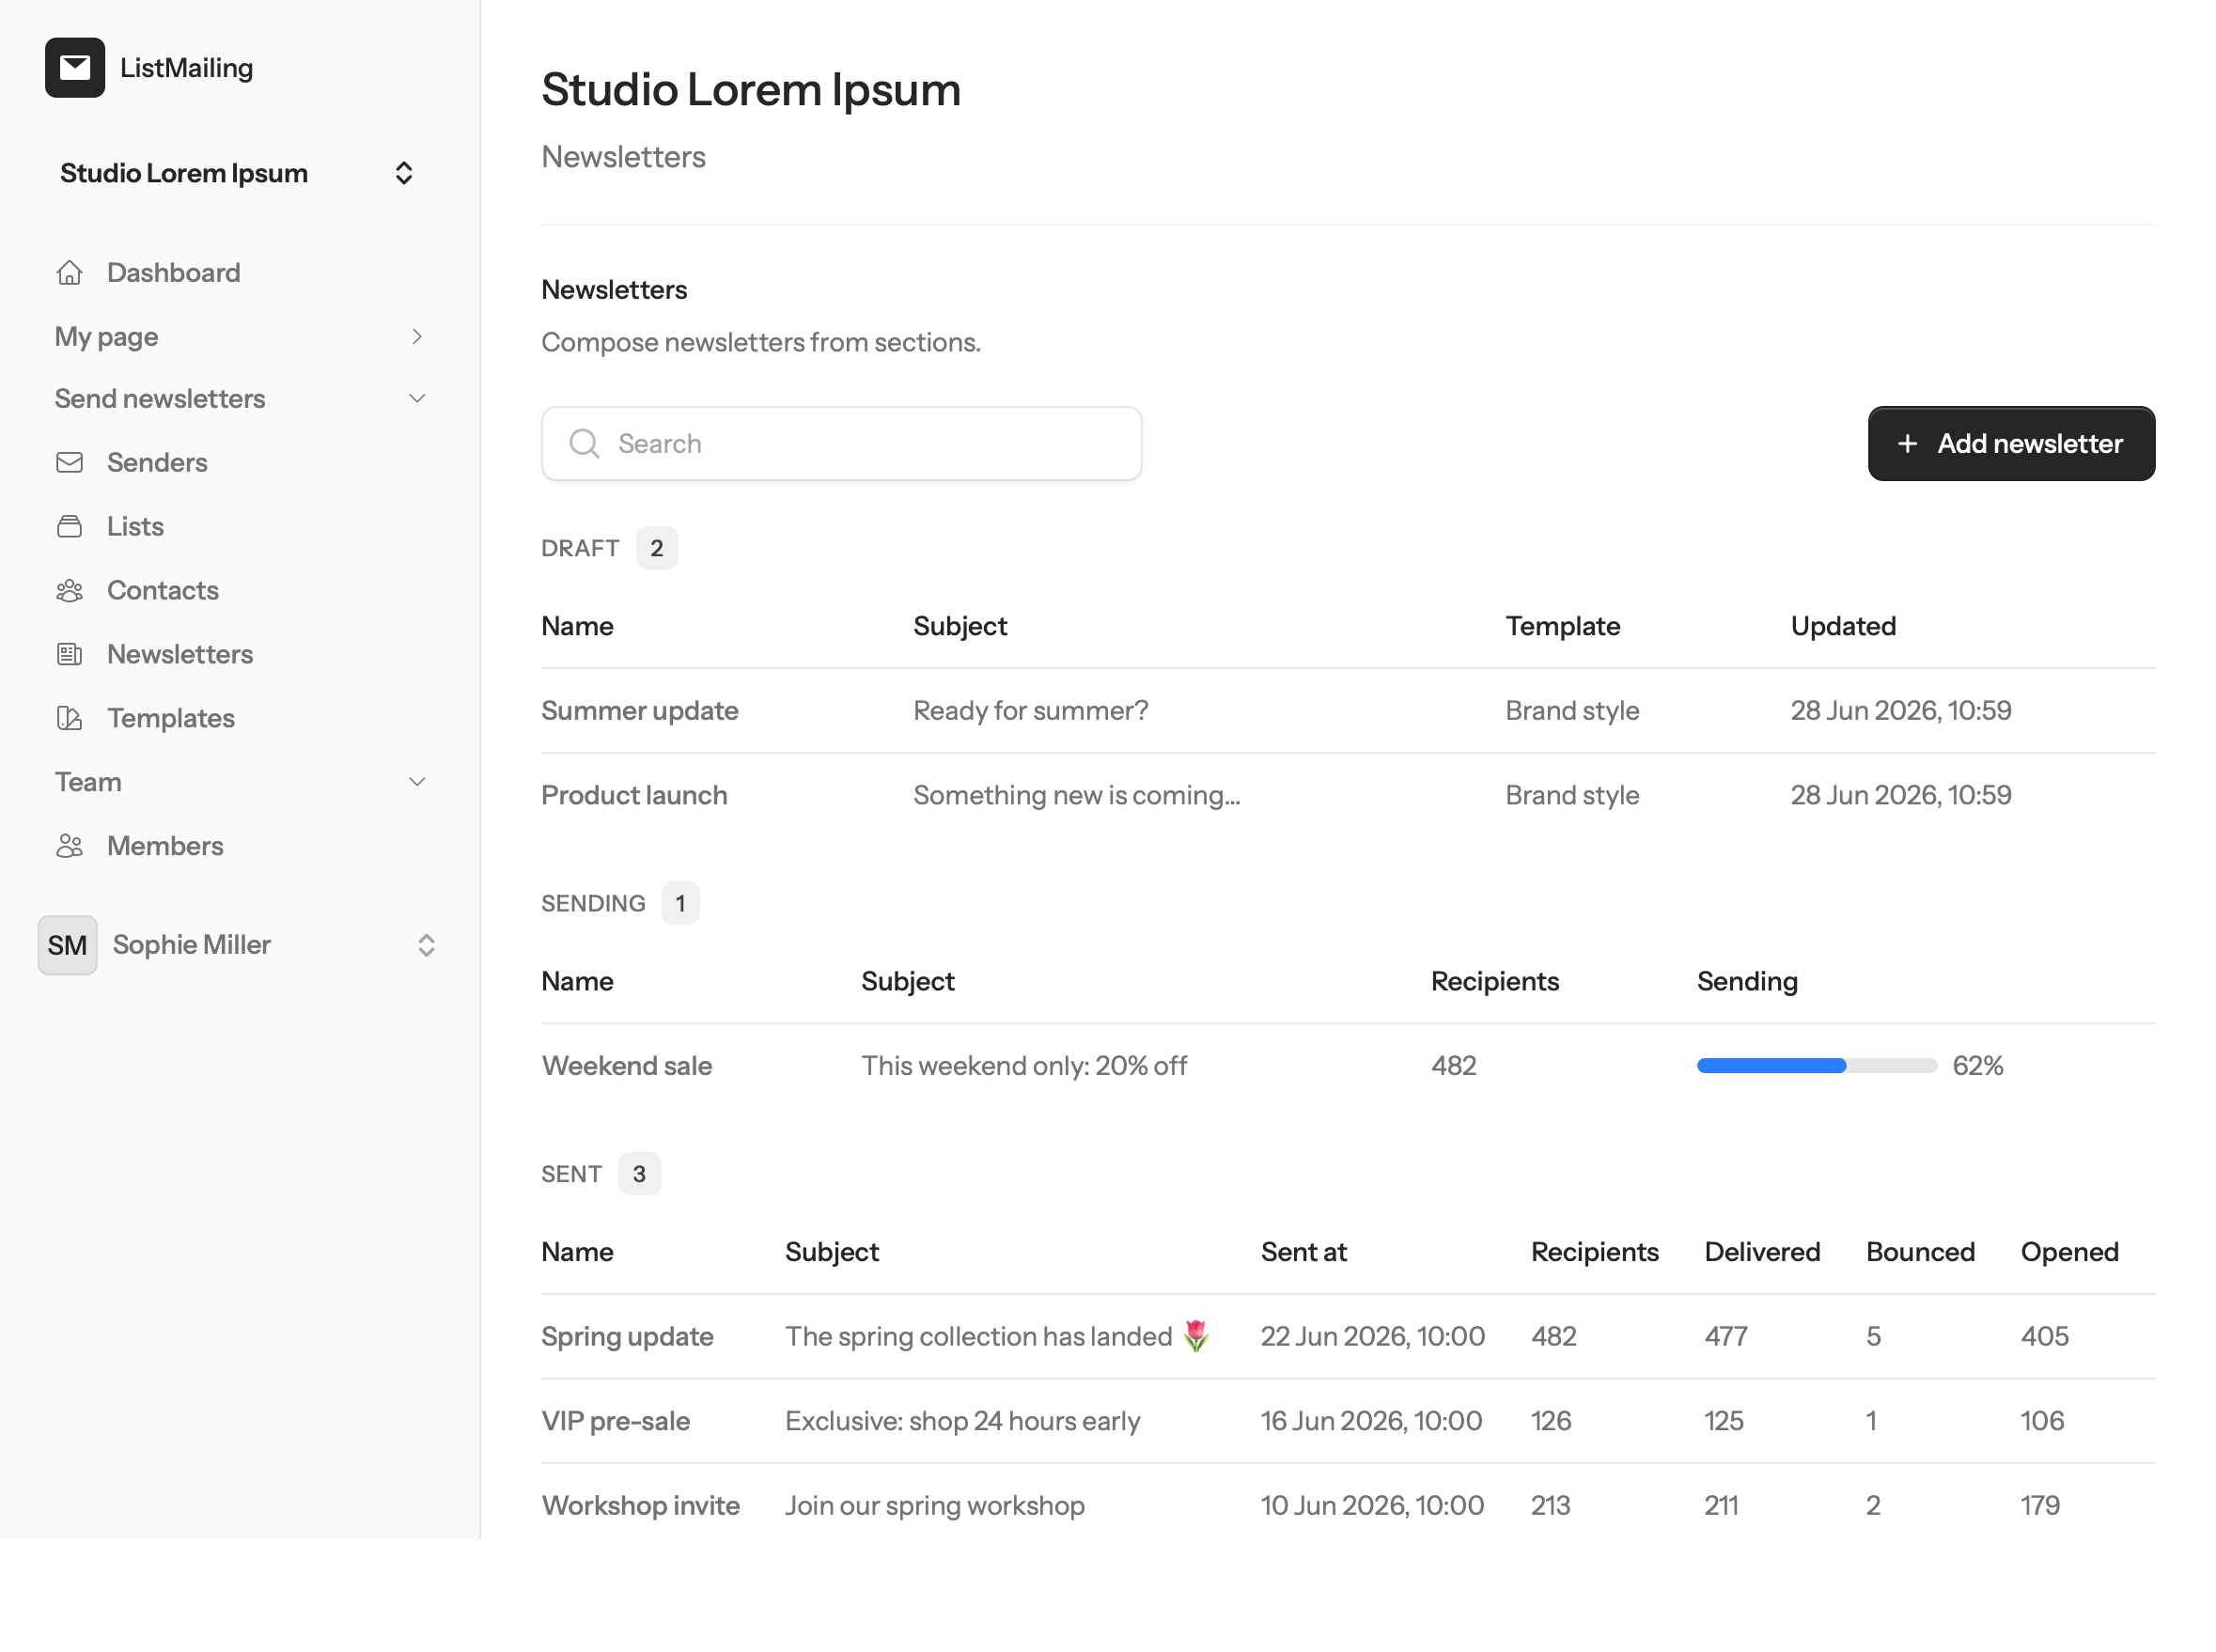Click recipients 482 in Weekend sale row

pos(1453,1066)
